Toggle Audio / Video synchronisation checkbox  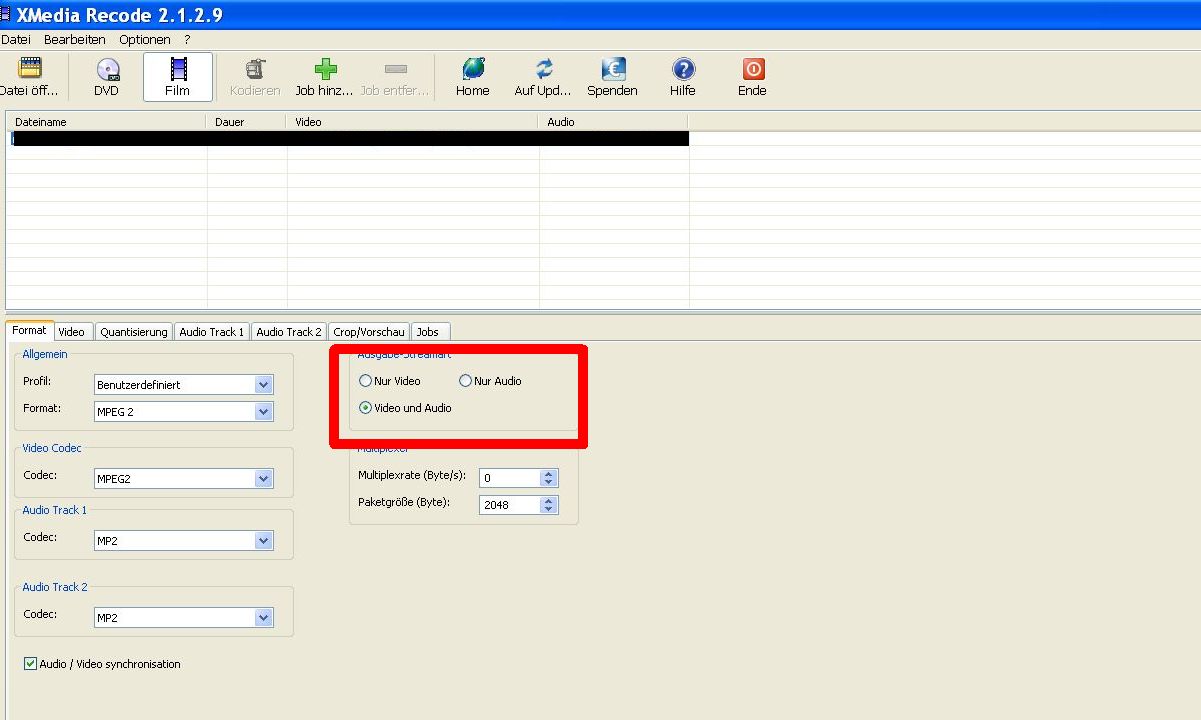(x=31, y=664)
